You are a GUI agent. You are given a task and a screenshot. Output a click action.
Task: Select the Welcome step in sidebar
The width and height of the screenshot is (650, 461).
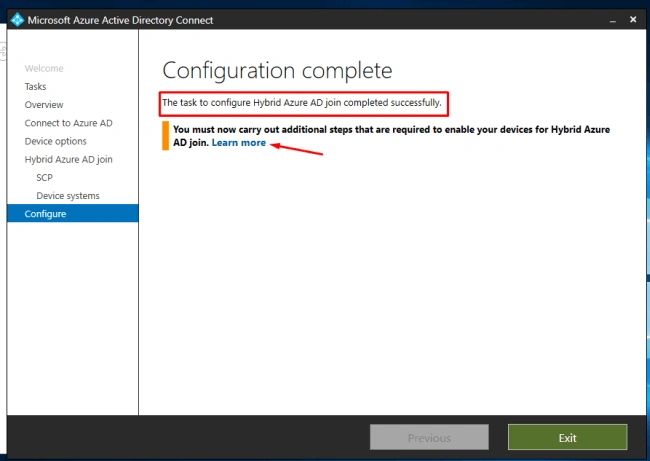(x=44, y=68)
